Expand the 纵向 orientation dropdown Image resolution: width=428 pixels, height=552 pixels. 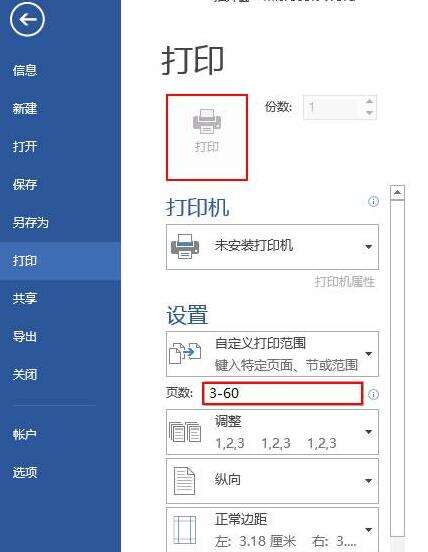[368, 481]
